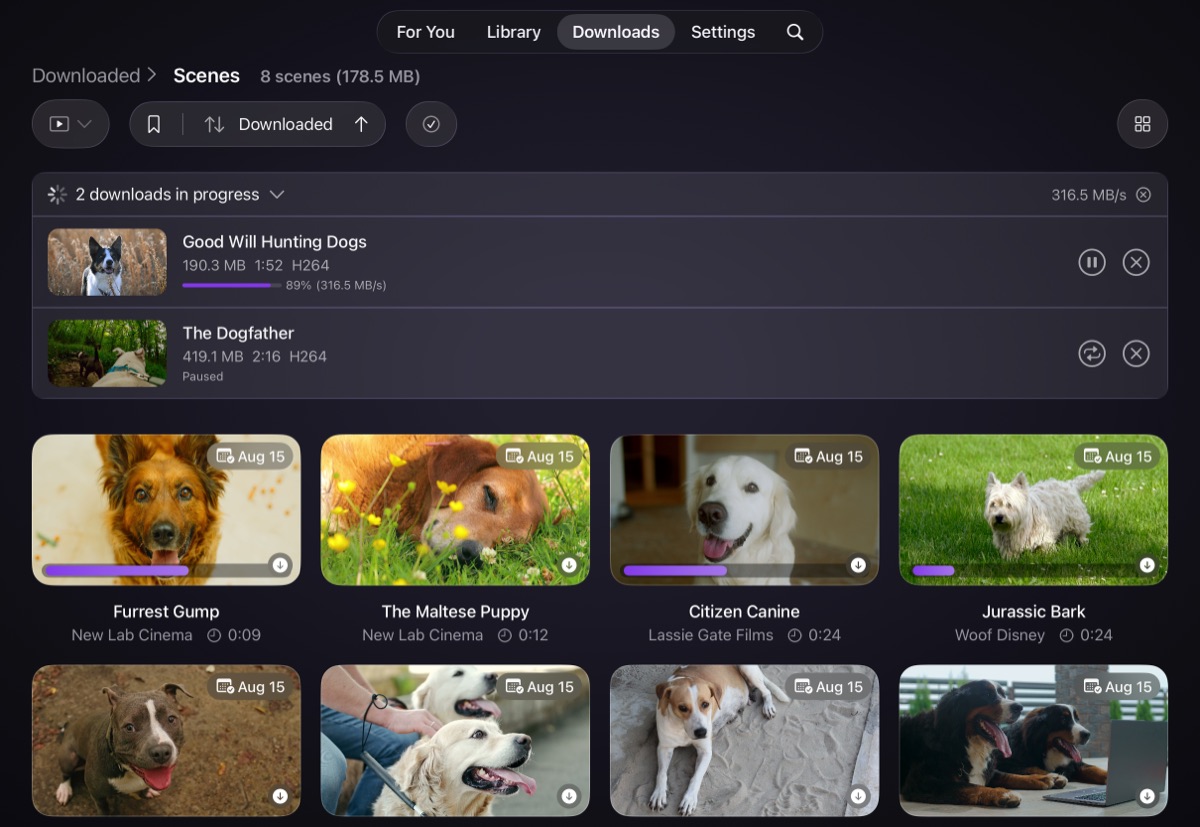Open Lassie Gate Films studio link
This screenshot has width=1200, height=827.
[711, 635]
